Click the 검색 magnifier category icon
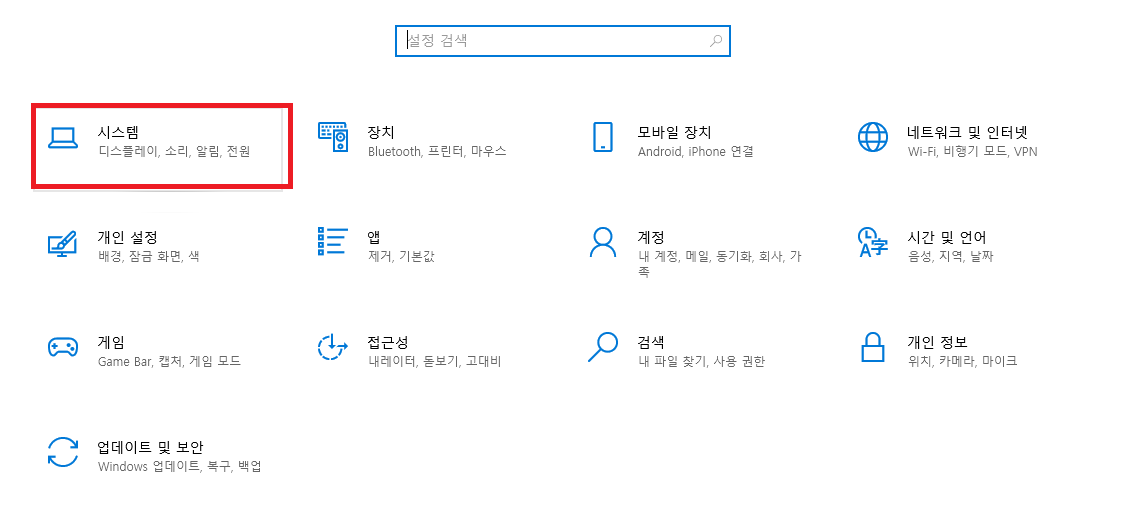 [603, 346]
